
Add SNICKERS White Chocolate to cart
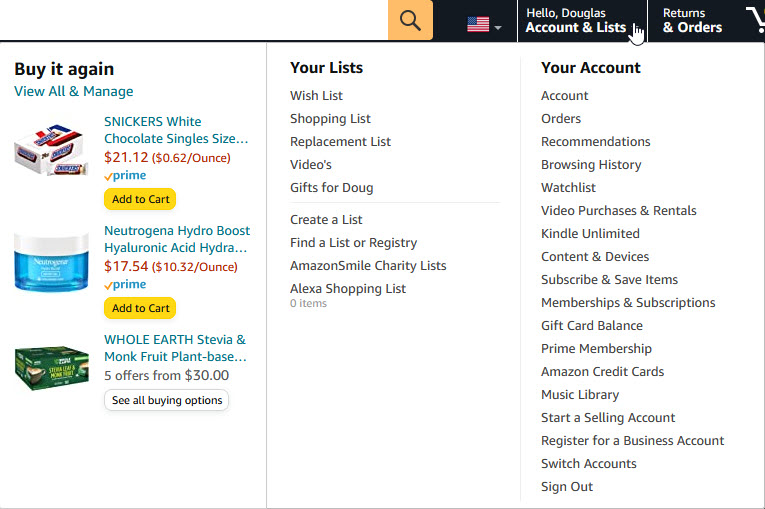click(140, 199)
